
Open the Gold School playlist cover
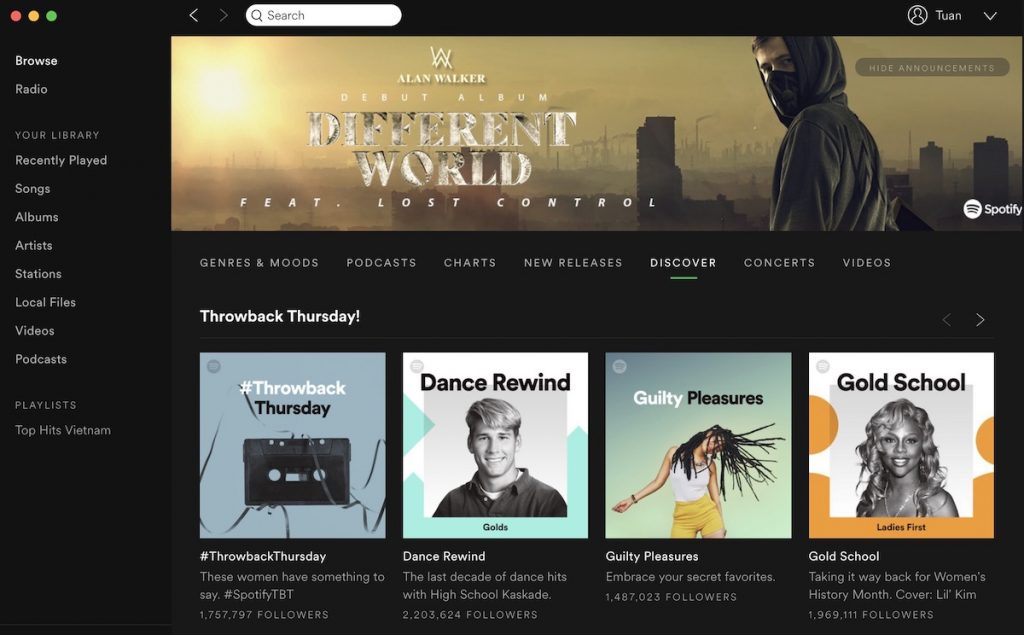tap(901, 445)
